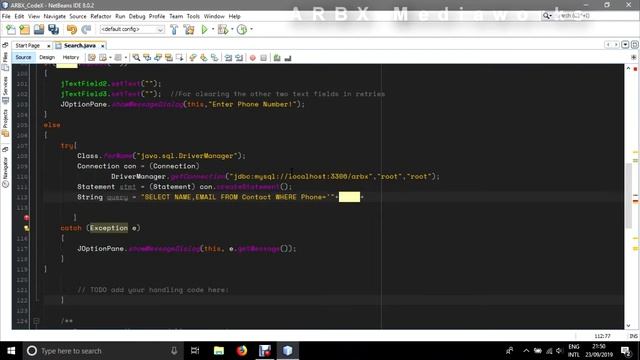Screen dimensions: 640x360
Task: Open the Projects side panel
Action: (5, 123)
